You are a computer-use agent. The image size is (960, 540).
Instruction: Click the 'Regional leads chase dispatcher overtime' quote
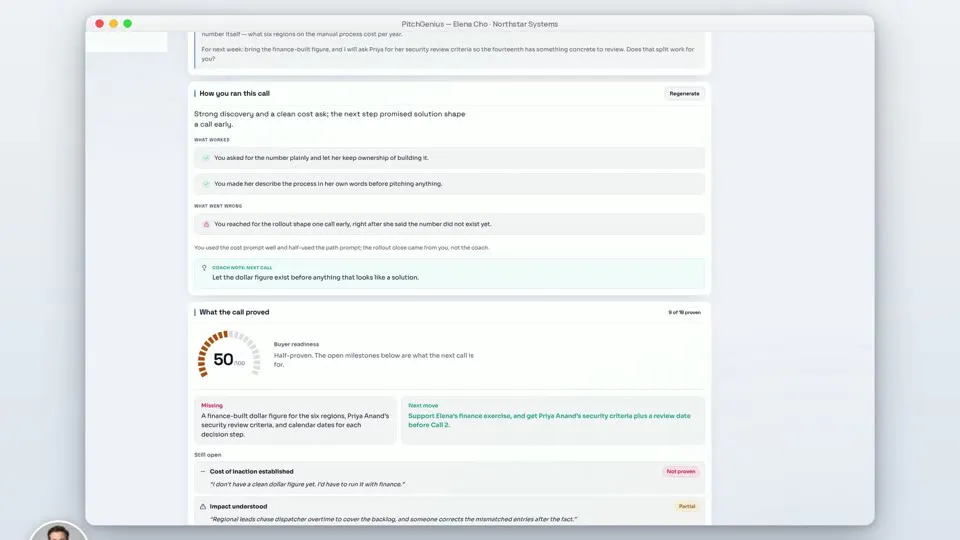393,519
